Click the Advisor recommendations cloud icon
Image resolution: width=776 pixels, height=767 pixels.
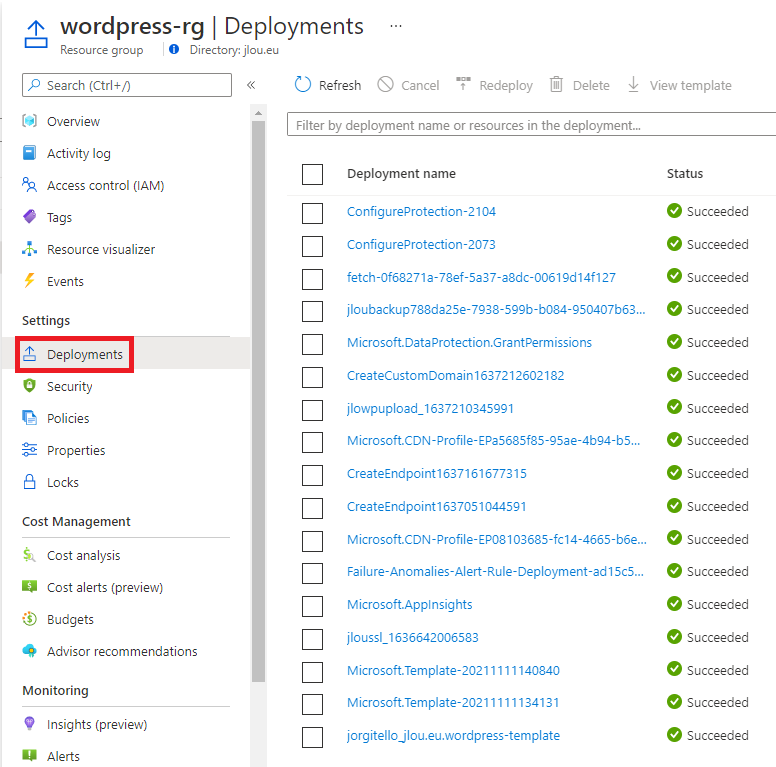pyautogui.click(x=30, y=651)
